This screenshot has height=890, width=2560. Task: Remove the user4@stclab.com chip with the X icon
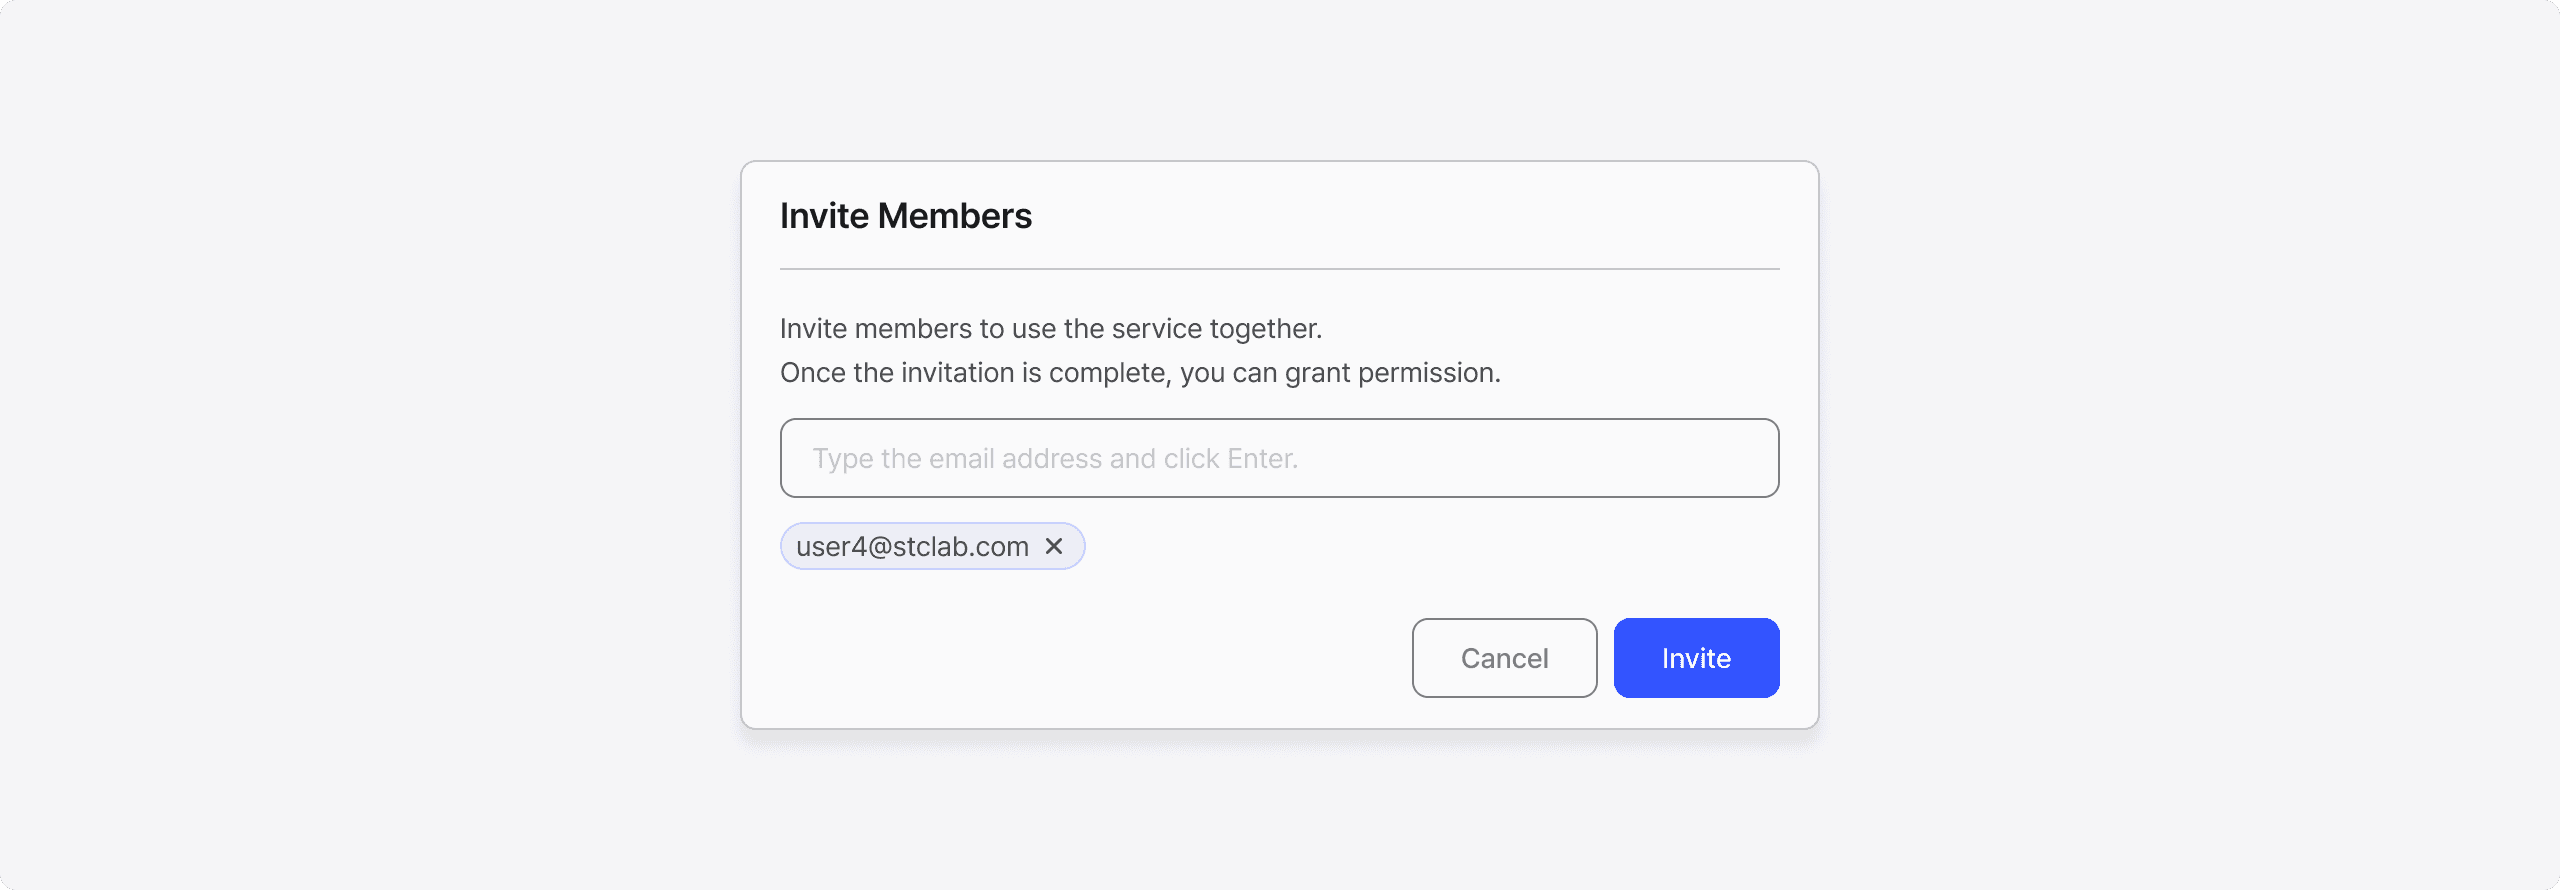coord(1053,546)
